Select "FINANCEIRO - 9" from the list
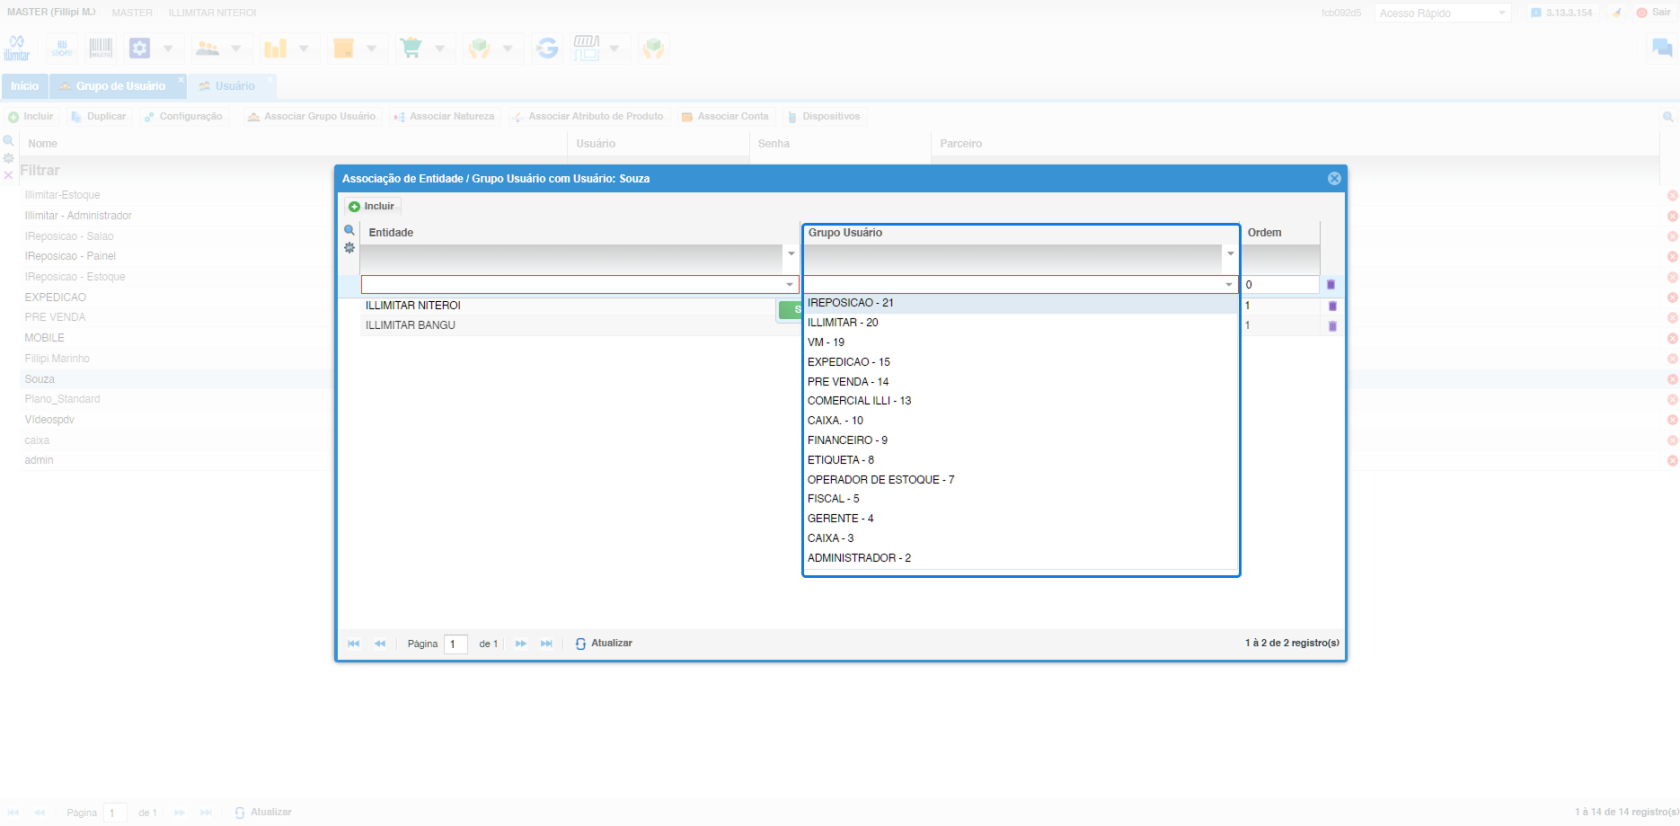Viewport: 1680px width, 826px height. coord(847,440)
